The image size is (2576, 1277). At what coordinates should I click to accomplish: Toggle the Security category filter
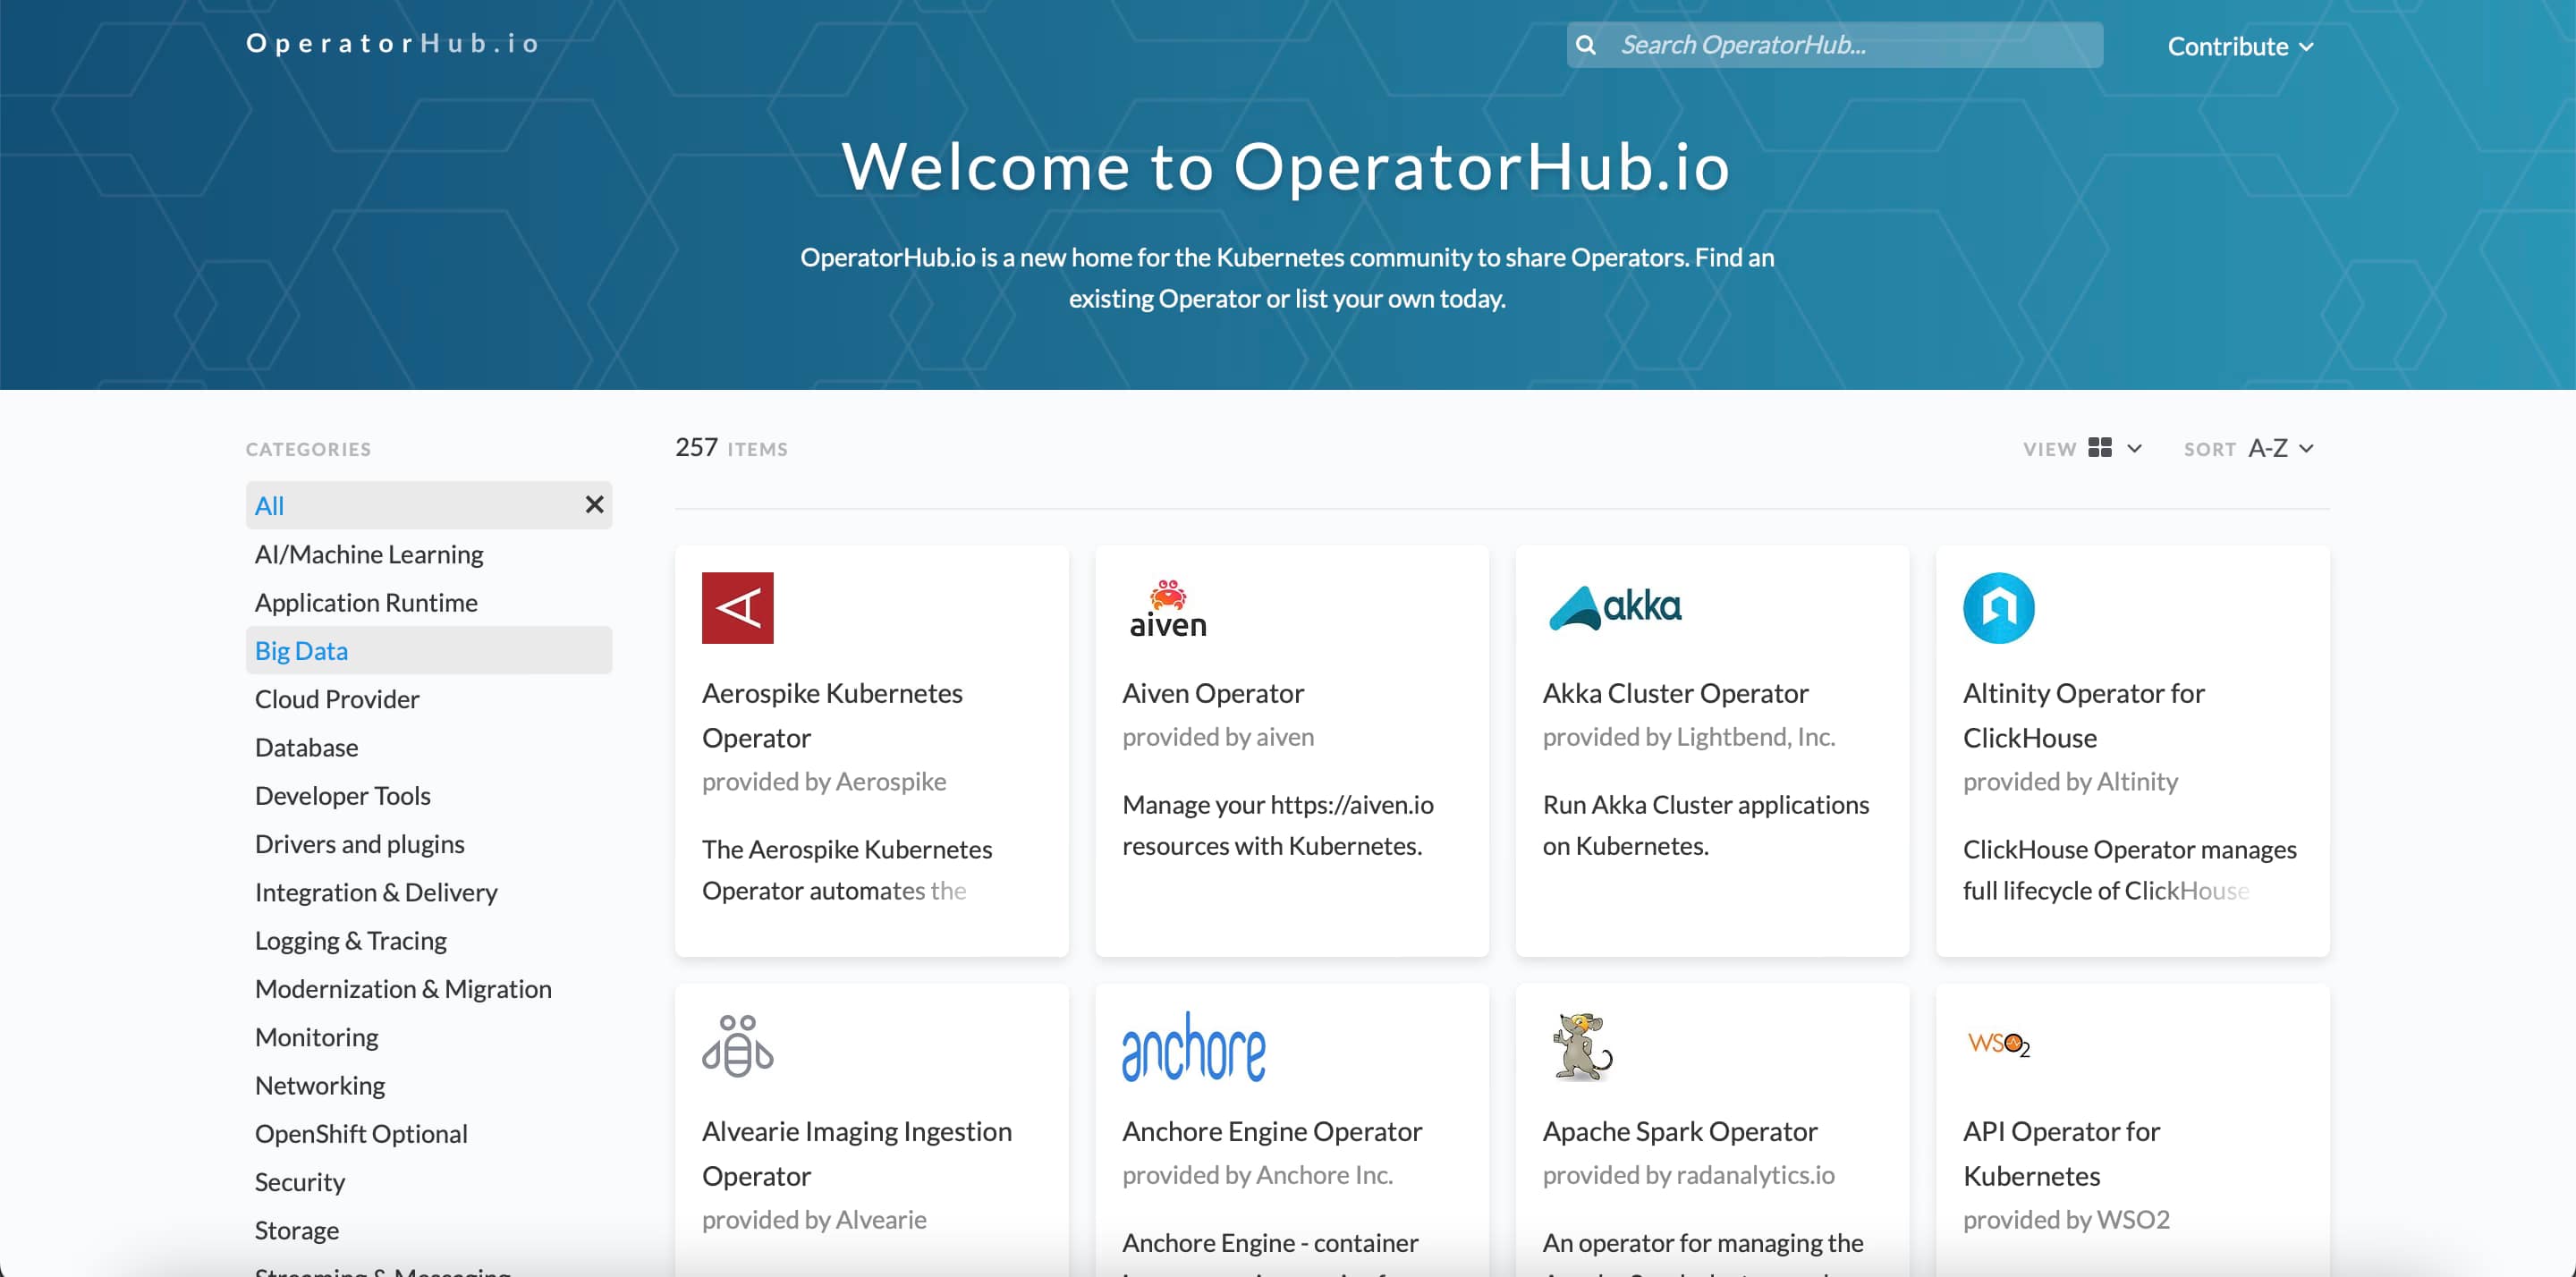(299, 1181)
